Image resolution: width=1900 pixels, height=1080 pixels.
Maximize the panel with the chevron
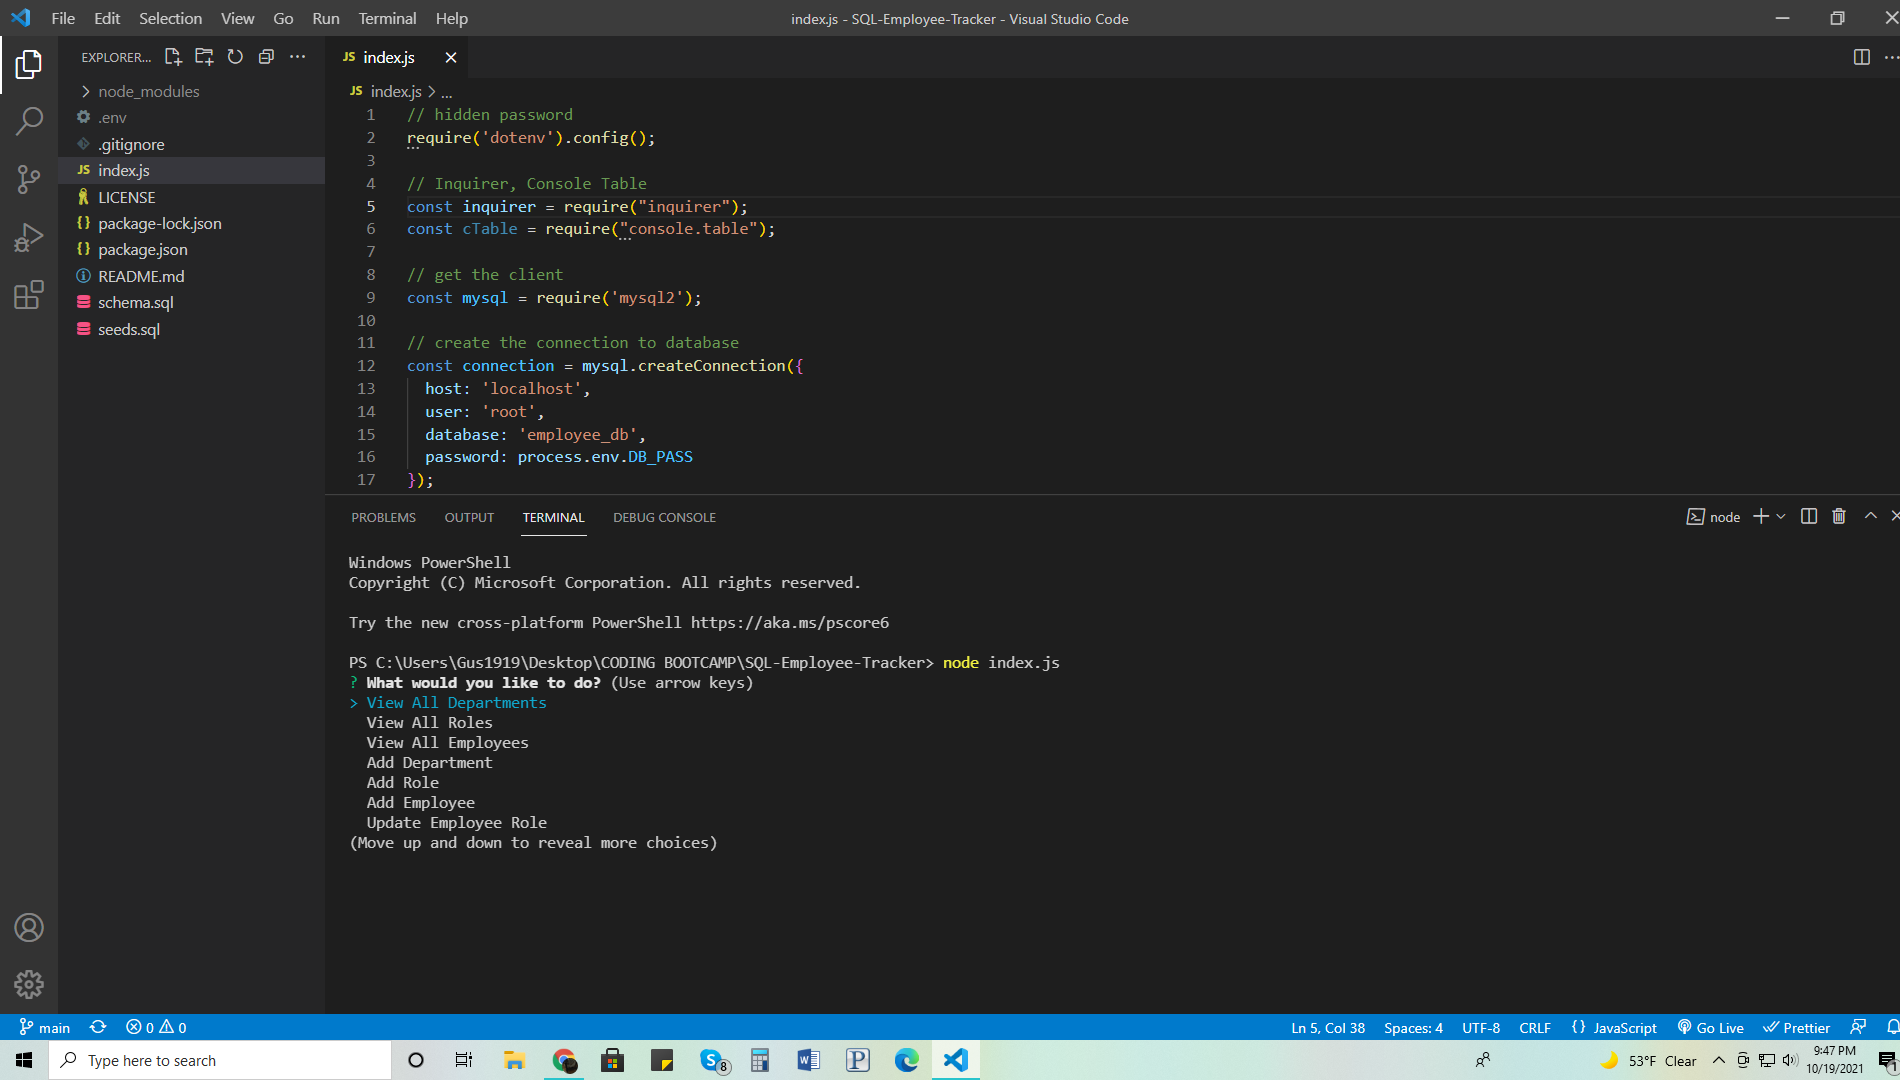(x=1870, y=516)
